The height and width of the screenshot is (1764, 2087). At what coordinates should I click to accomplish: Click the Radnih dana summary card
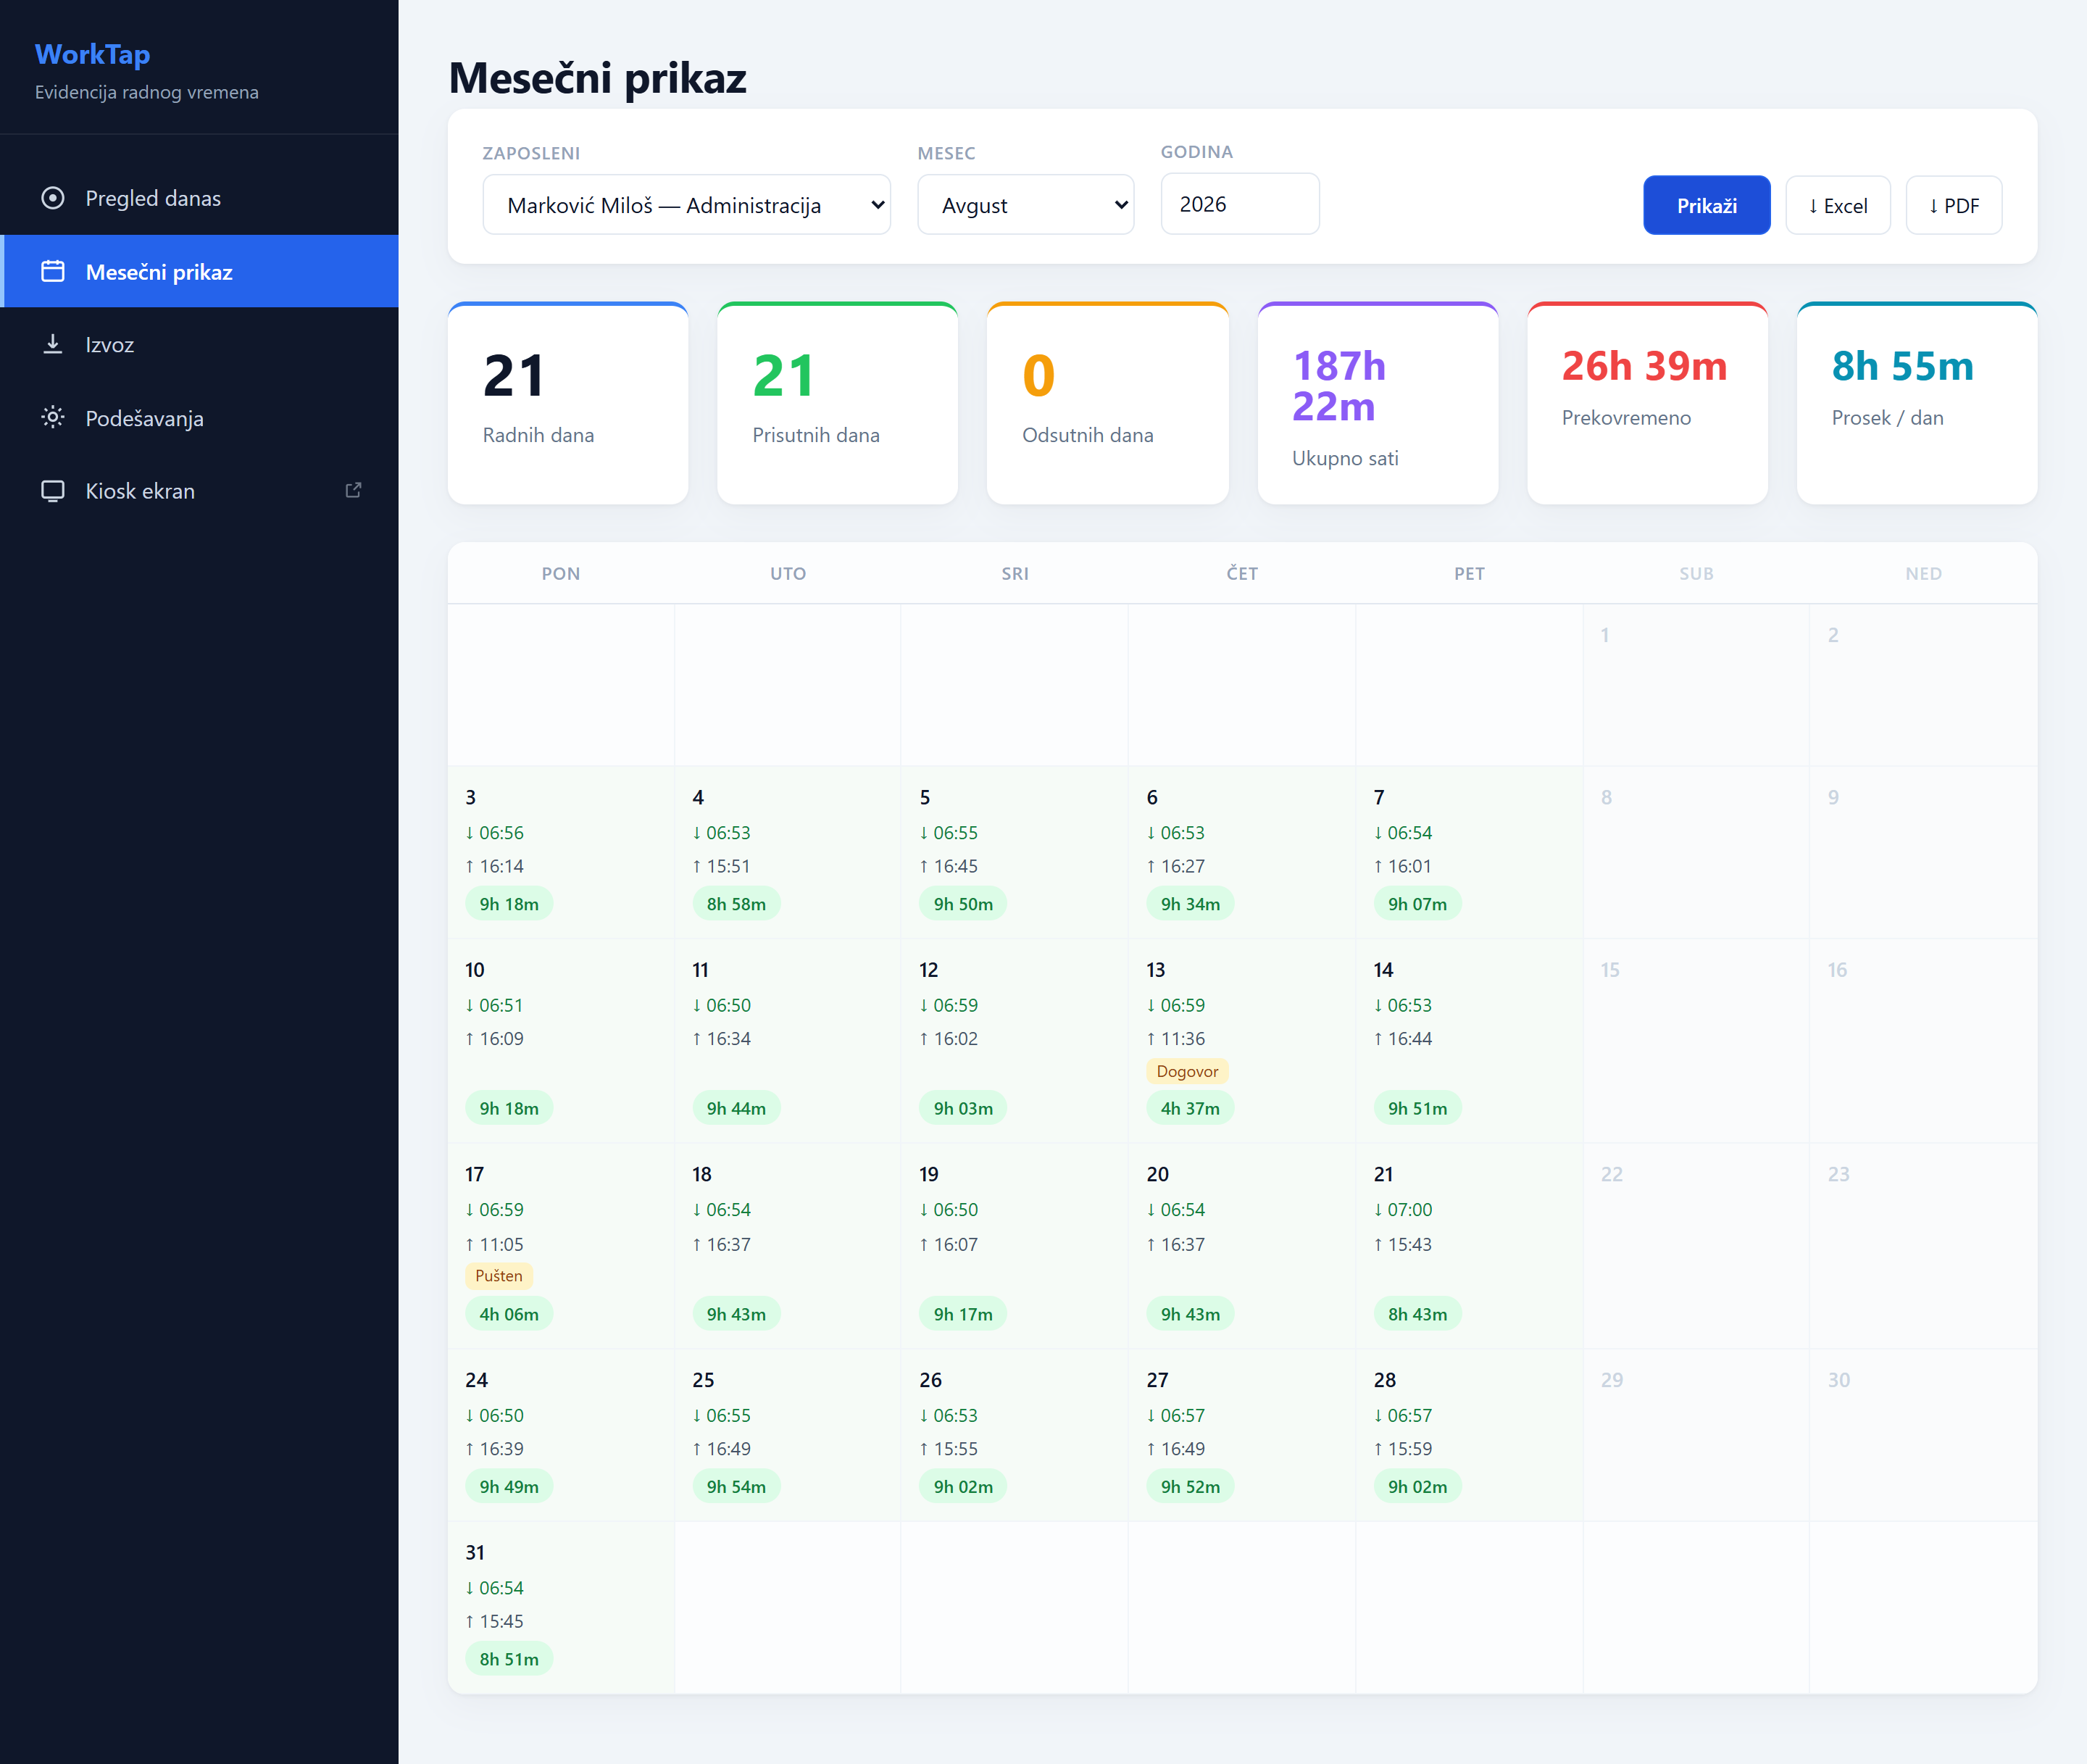[x=568, y=403]
